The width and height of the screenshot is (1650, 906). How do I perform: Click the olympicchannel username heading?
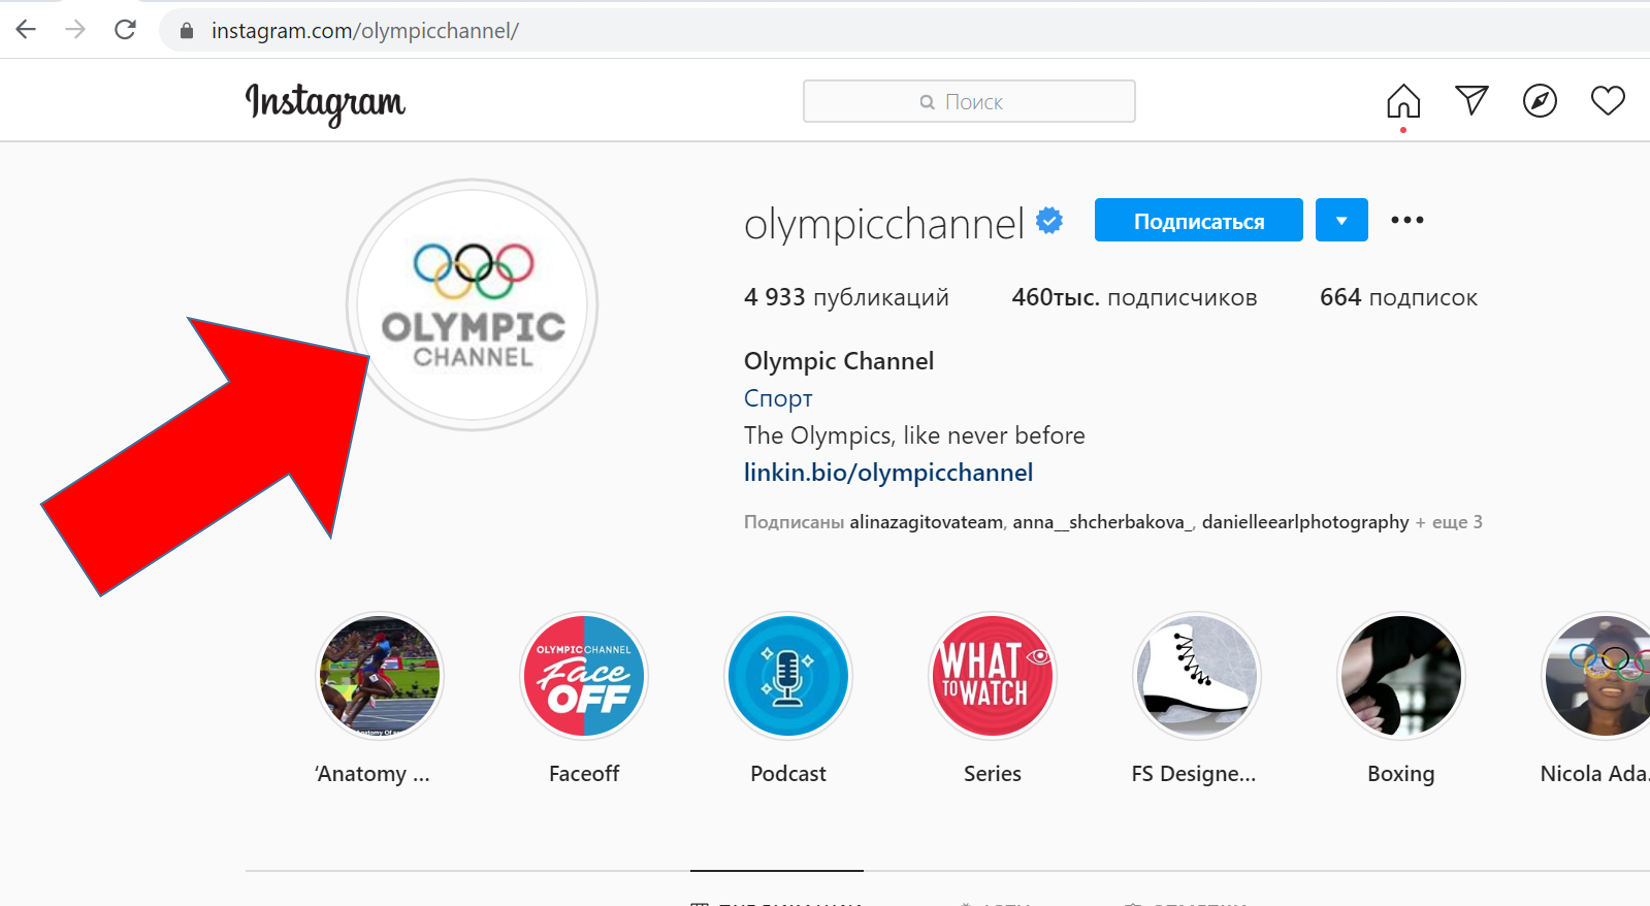pyautogui.click(x=884, y=223)
